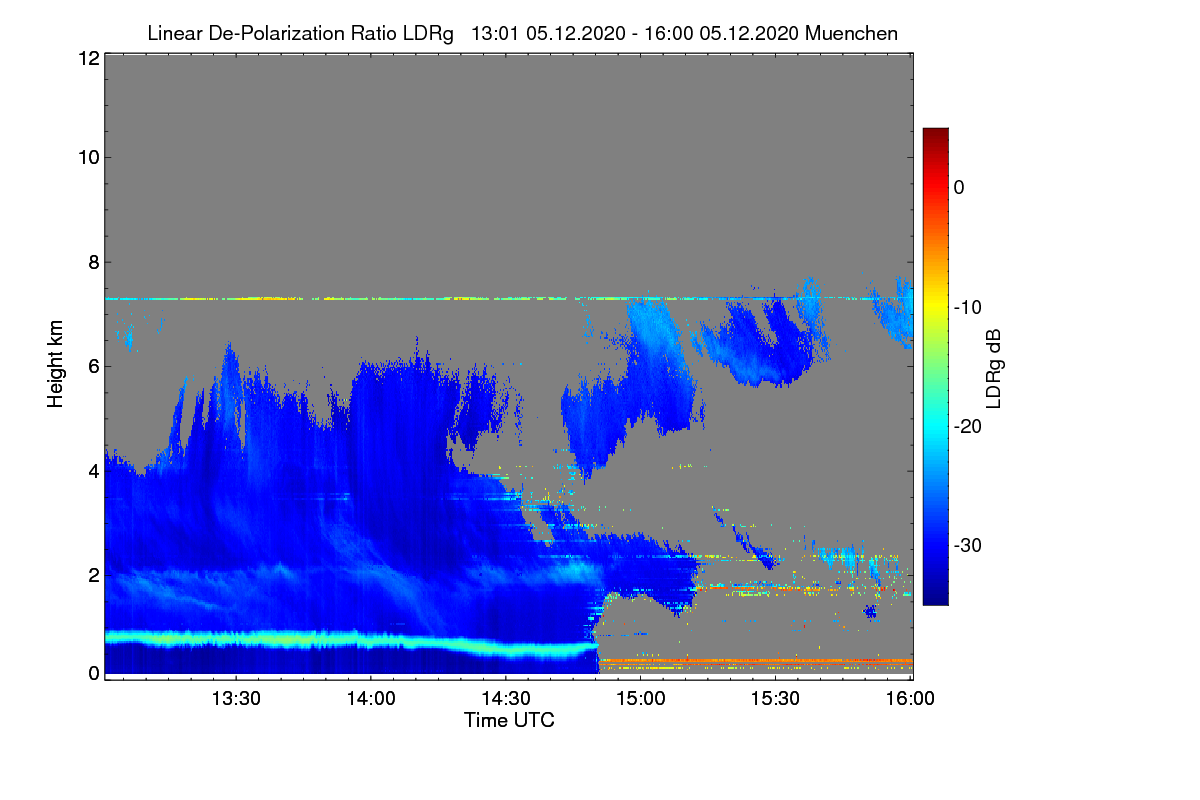Click the 'Time UTC' axis label
The height and width of the screenshot is (800, 1200).
click(509, 720)
